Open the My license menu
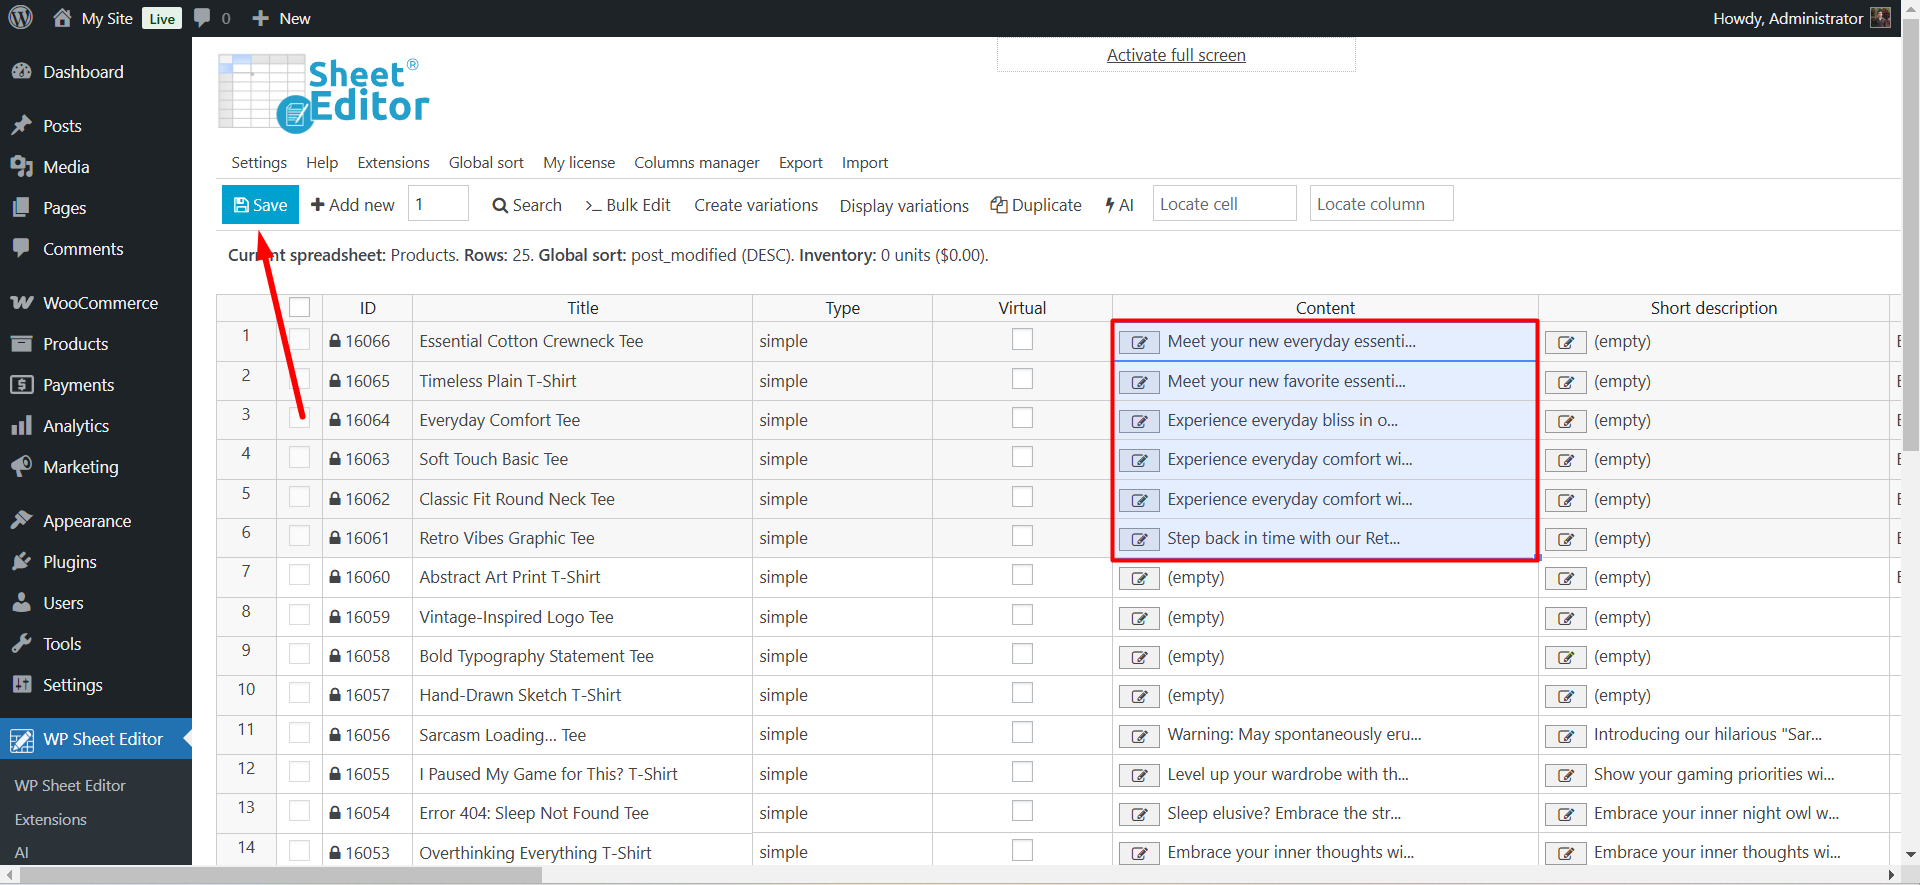The width and height of the screenshot is (1920, 885). click(x=579, y=163)
